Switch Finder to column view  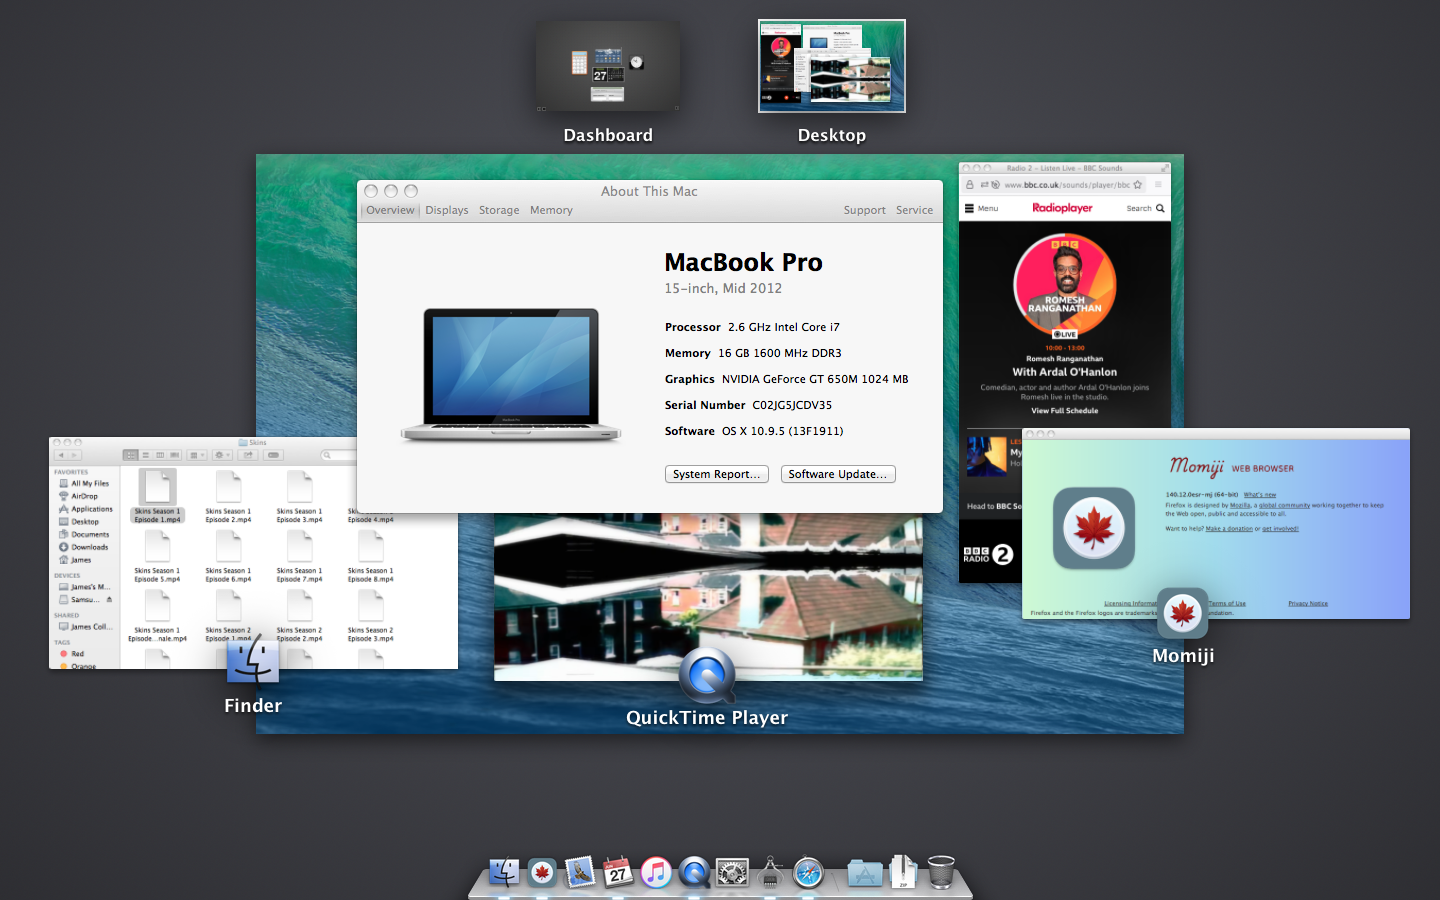click(x=160, y=455)
